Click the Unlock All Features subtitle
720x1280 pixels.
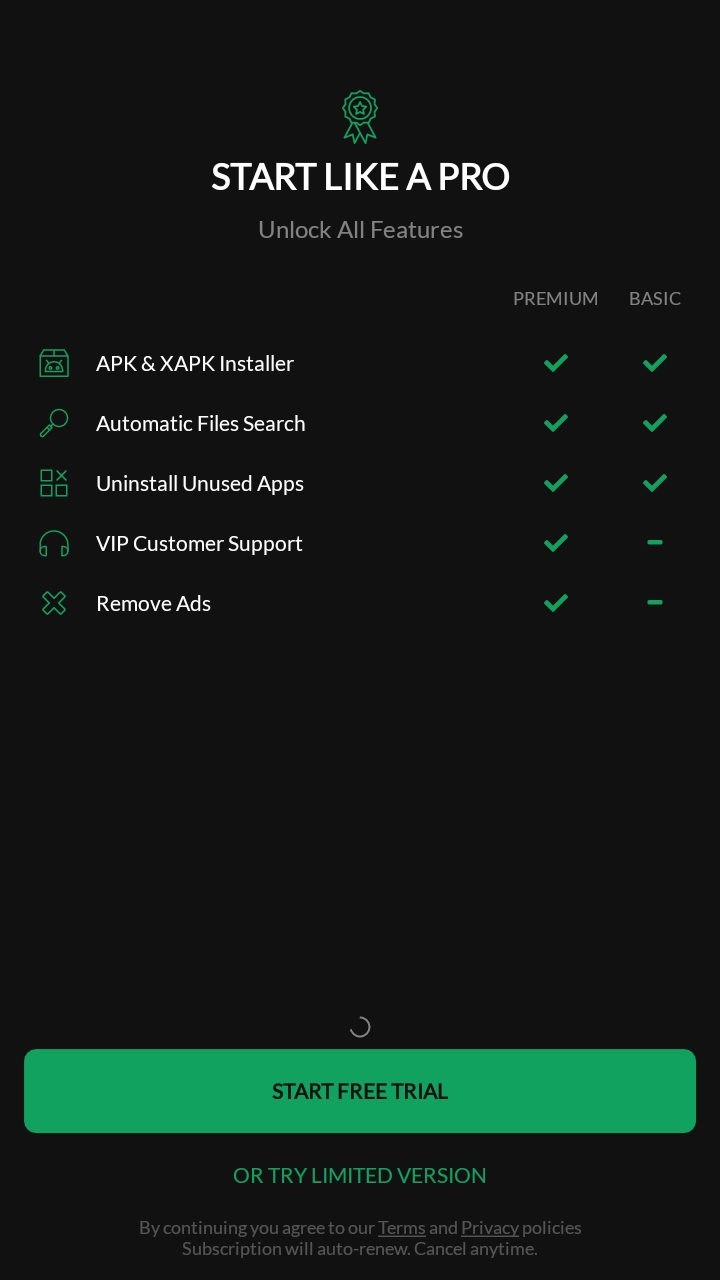coord(360,229)
